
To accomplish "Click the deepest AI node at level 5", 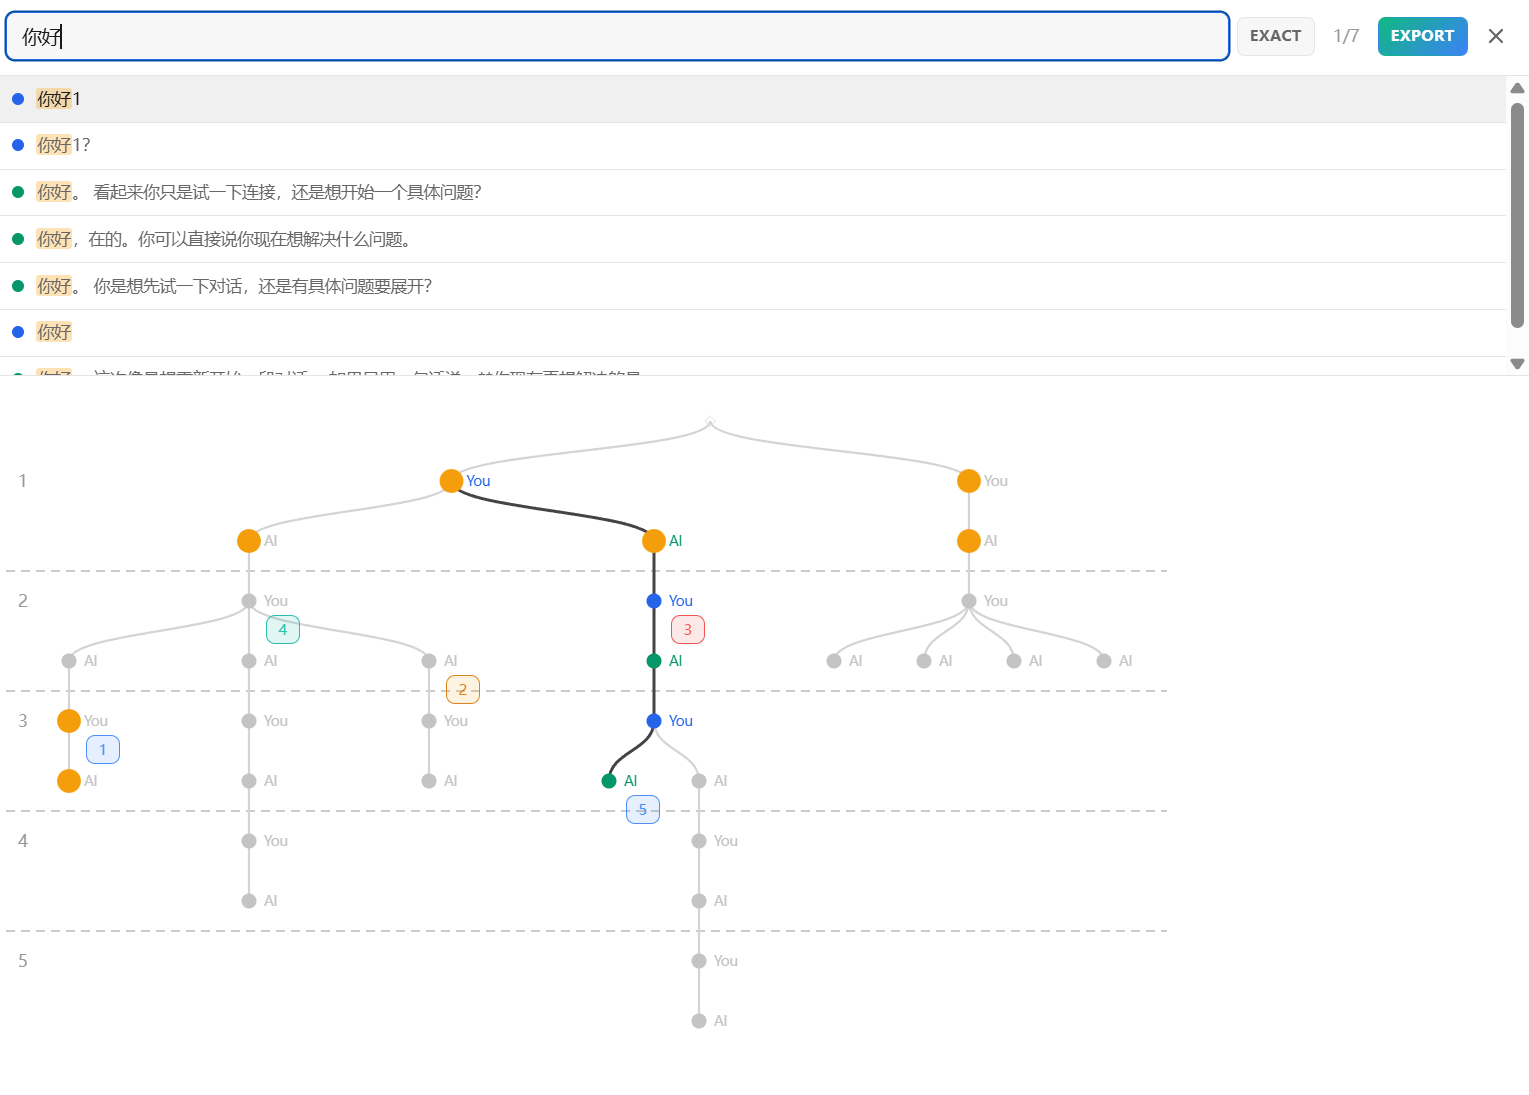I will coord(698,1020).
